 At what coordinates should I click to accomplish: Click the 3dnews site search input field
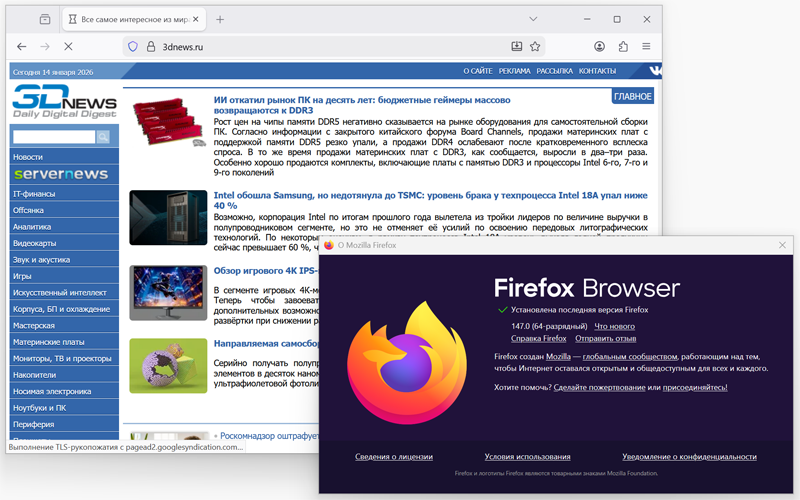pyautogui.click(x=53, y=136)
